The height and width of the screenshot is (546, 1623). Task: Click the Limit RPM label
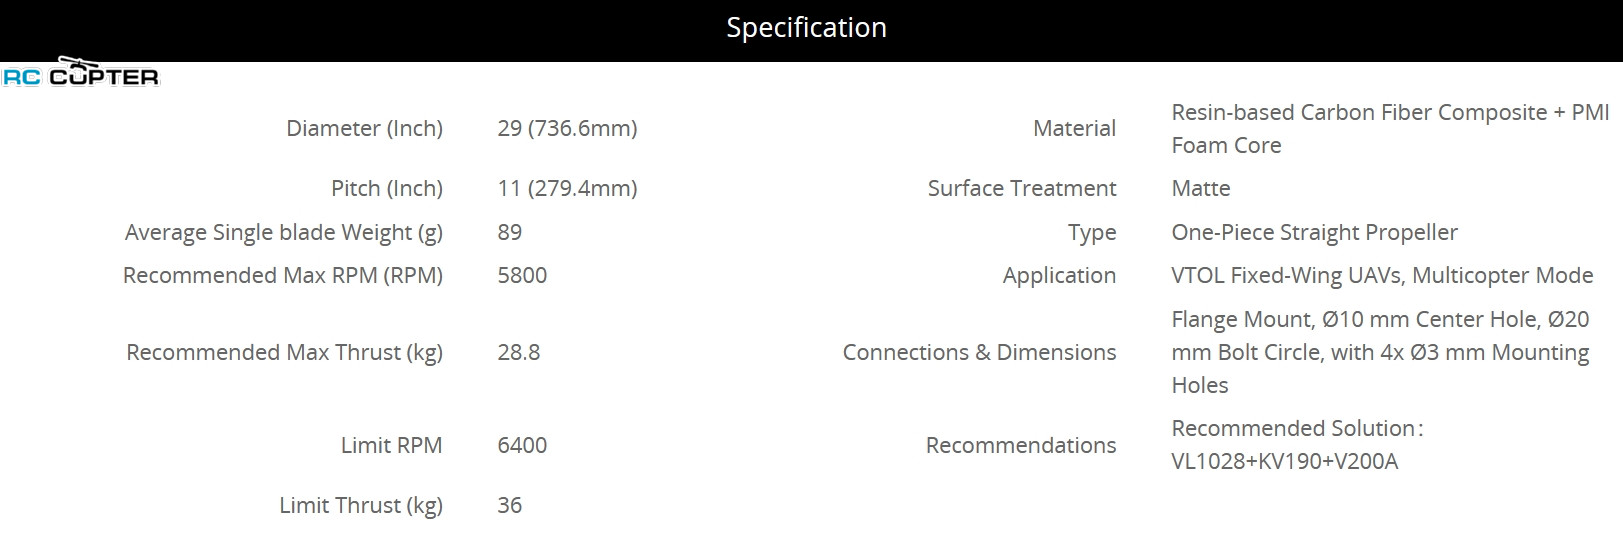[x=391, y=446]
